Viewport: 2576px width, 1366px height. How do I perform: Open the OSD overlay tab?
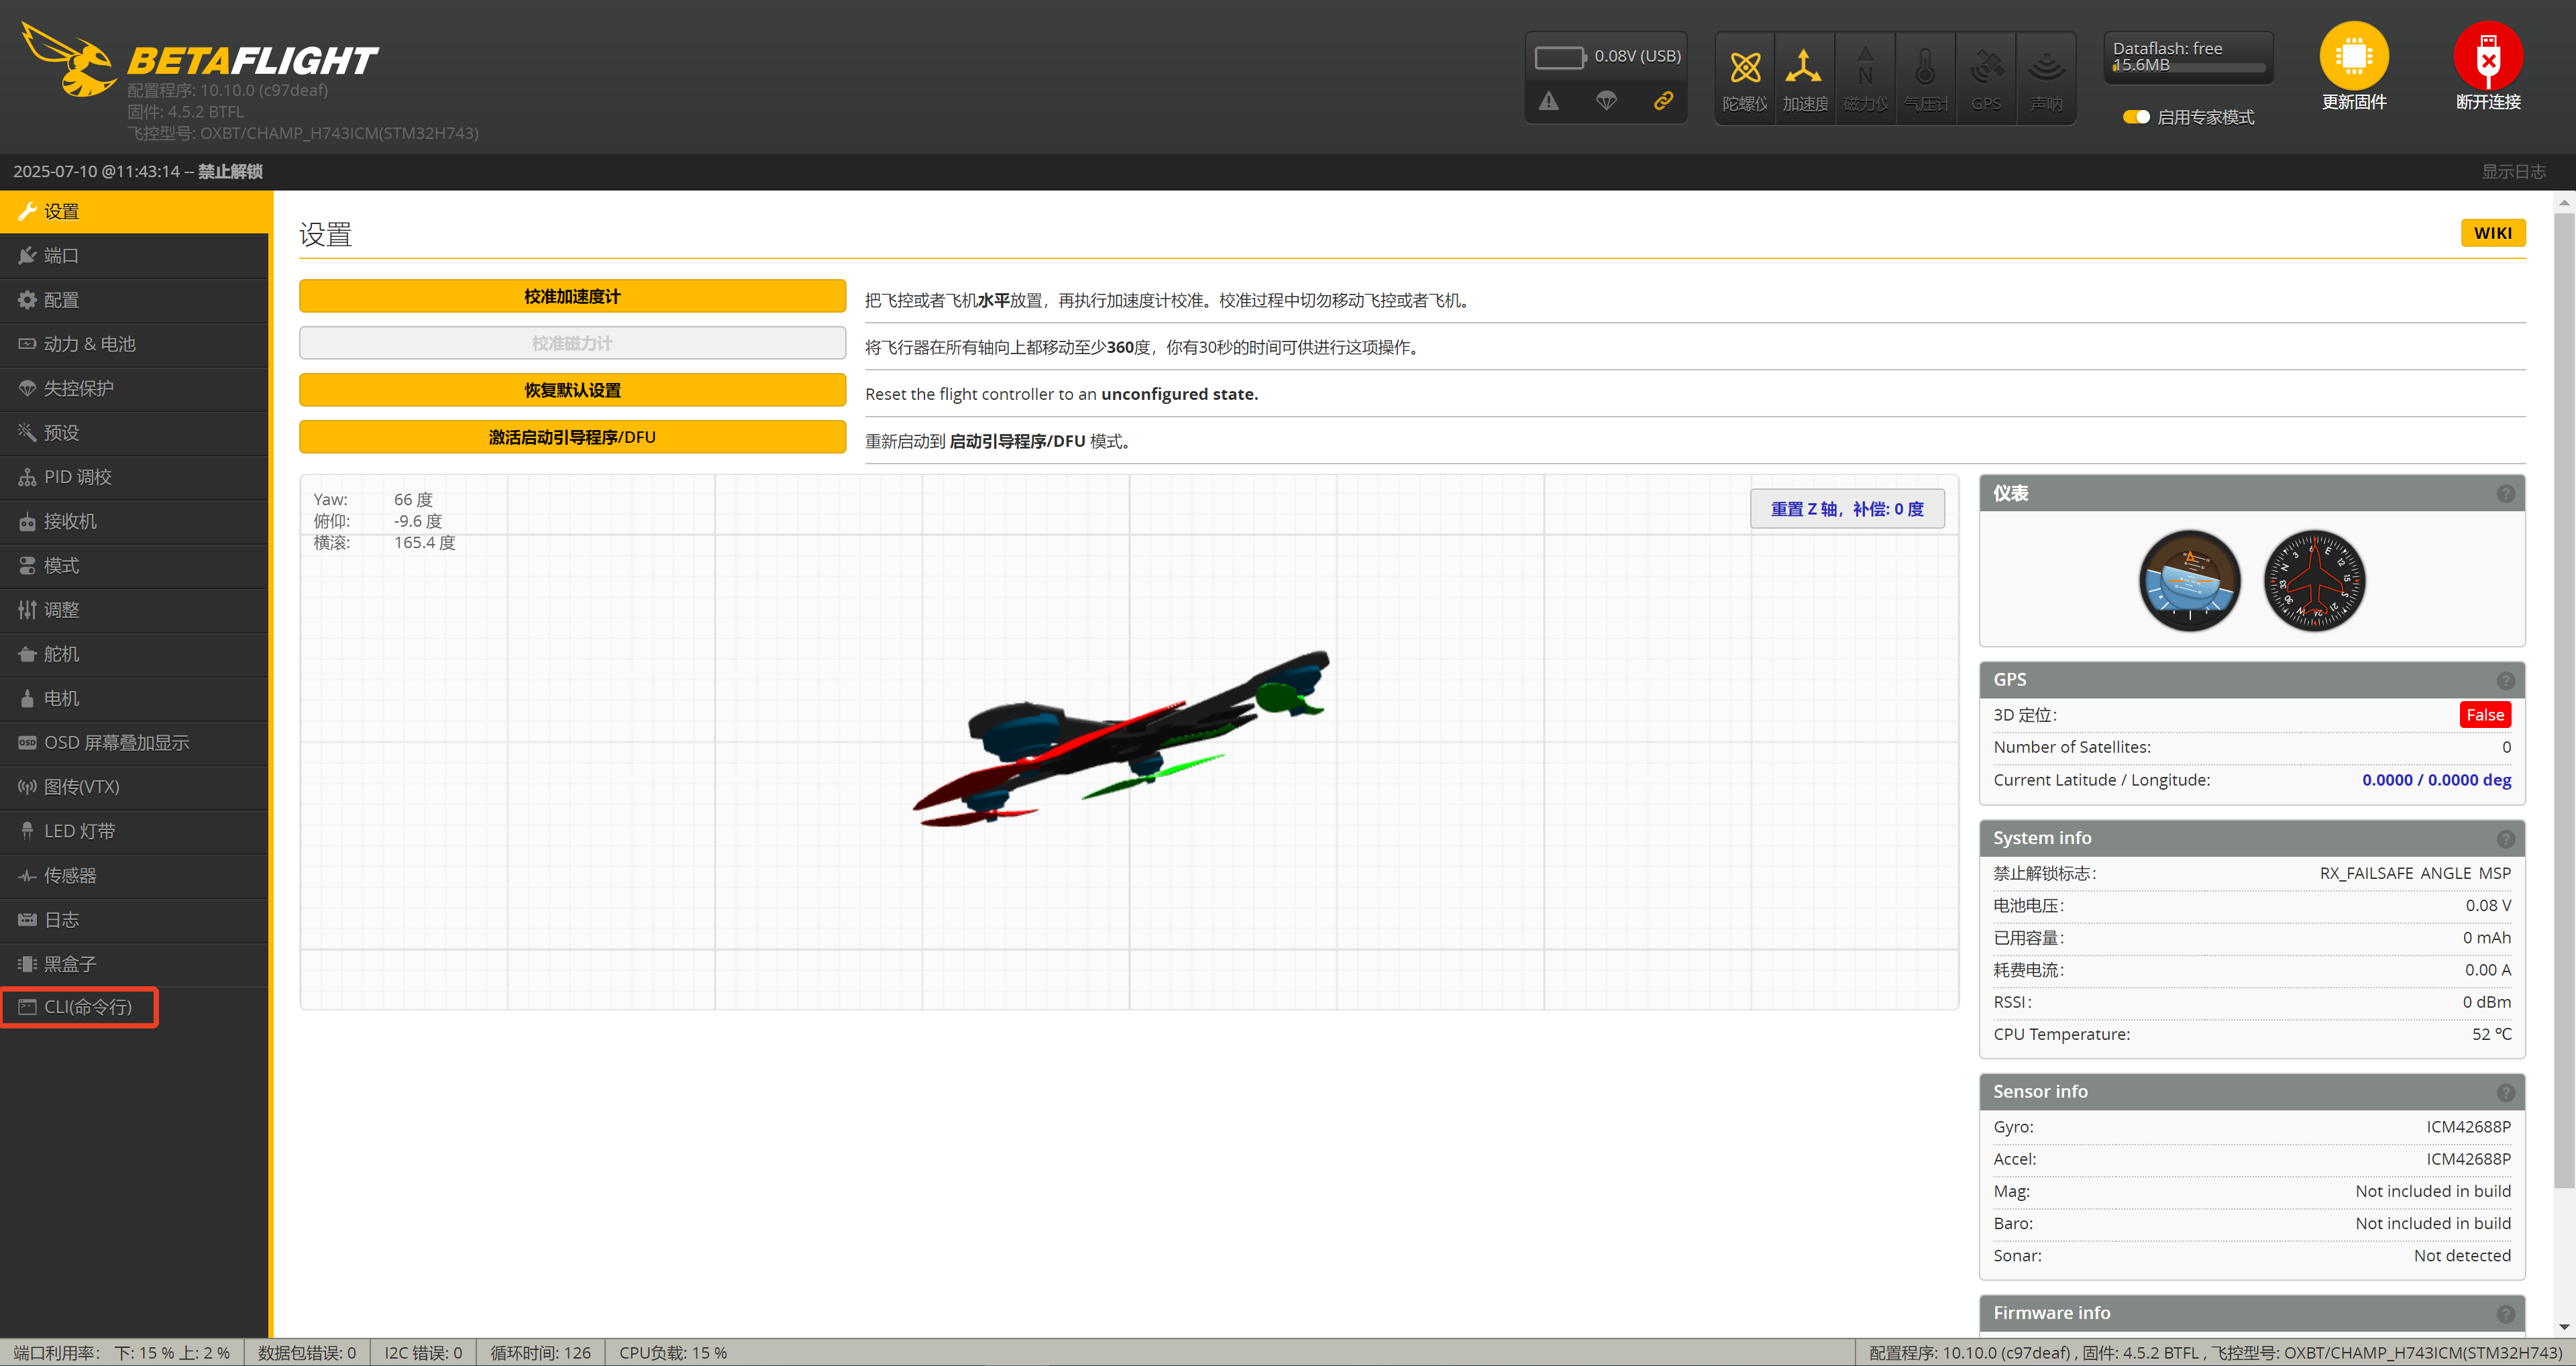(x=116, y=743)
